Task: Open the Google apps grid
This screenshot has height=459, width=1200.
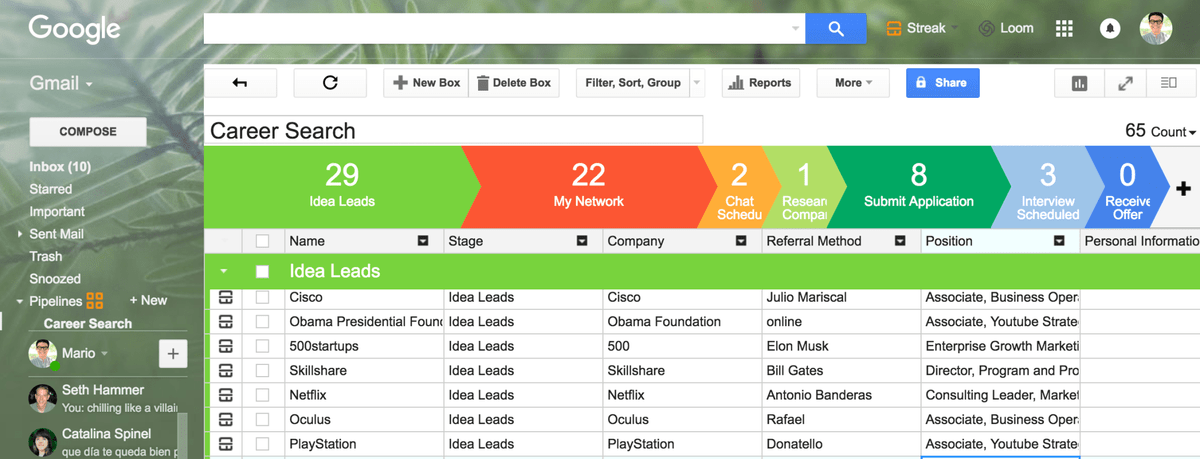Action: click(x=1064, y=28)
